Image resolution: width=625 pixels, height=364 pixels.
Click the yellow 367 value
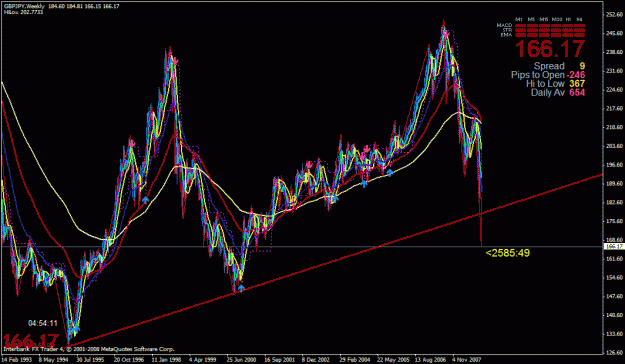click(577, 83)
